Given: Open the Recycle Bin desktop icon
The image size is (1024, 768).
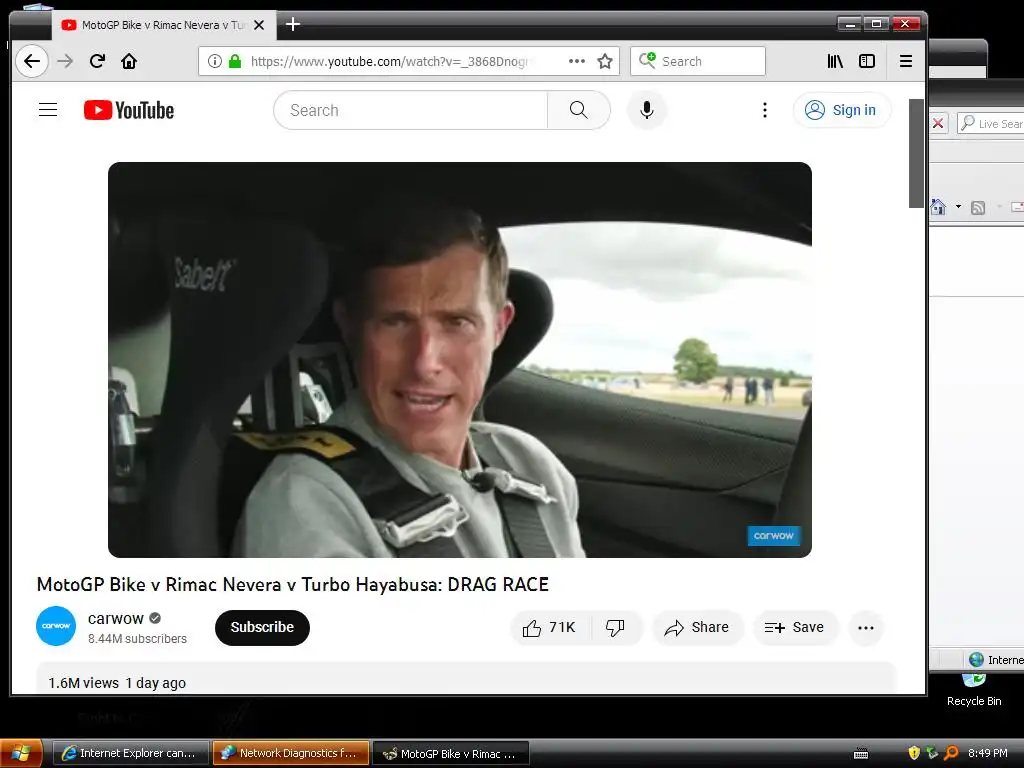Looking at the screenshot, I should [974, 690].
